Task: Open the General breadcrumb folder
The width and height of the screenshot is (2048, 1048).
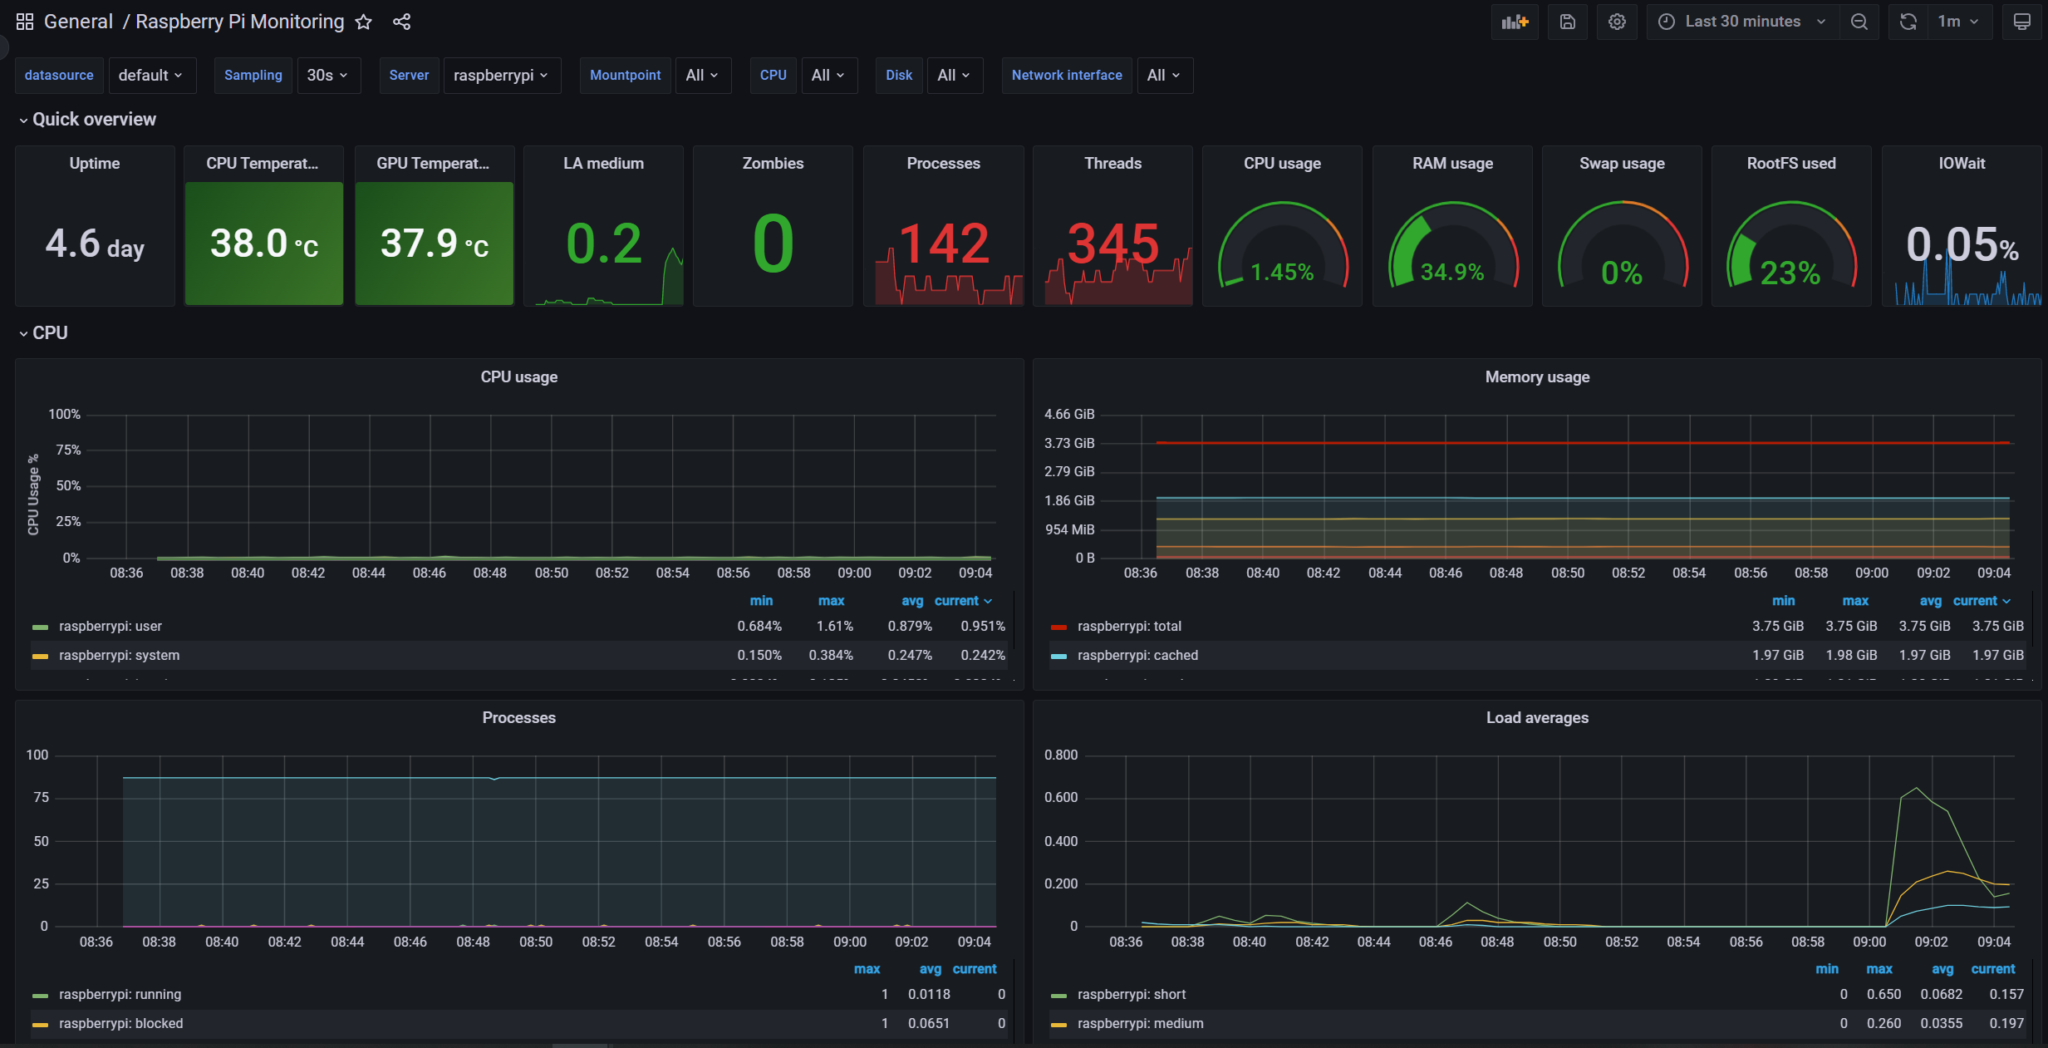Action: (x=78, y=21)
